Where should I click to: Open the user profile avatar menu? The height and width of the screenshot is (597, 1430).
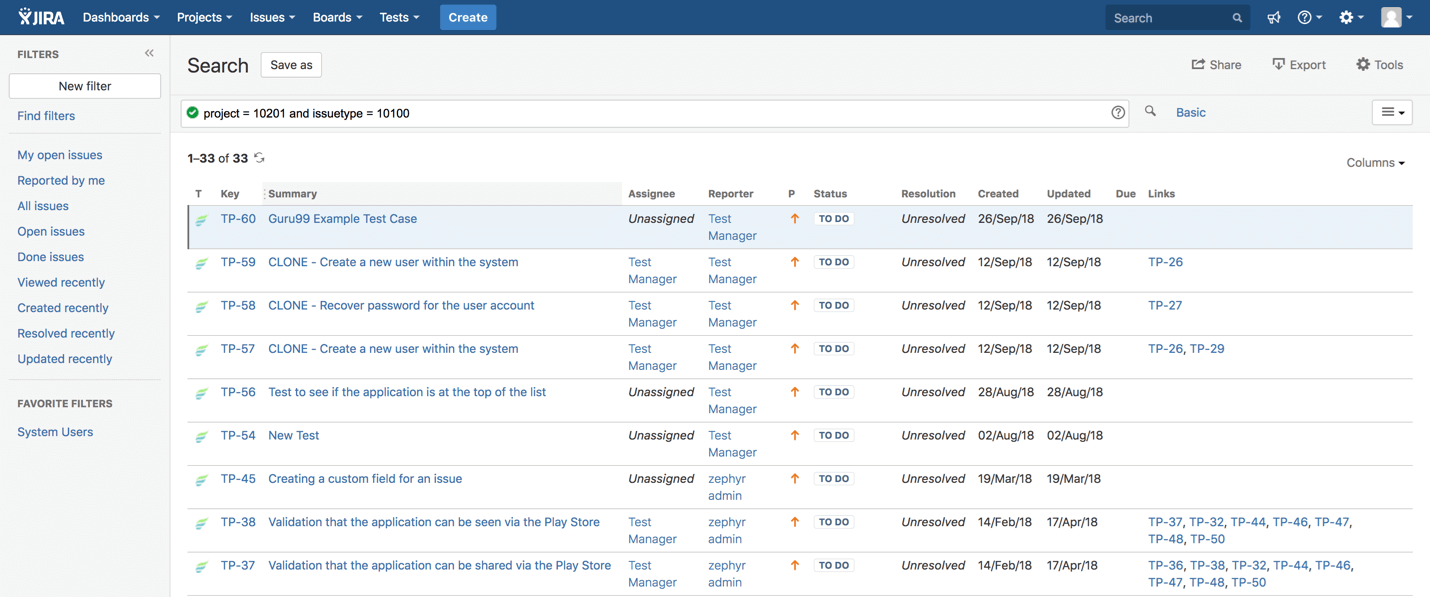(x=1395, y=18)
